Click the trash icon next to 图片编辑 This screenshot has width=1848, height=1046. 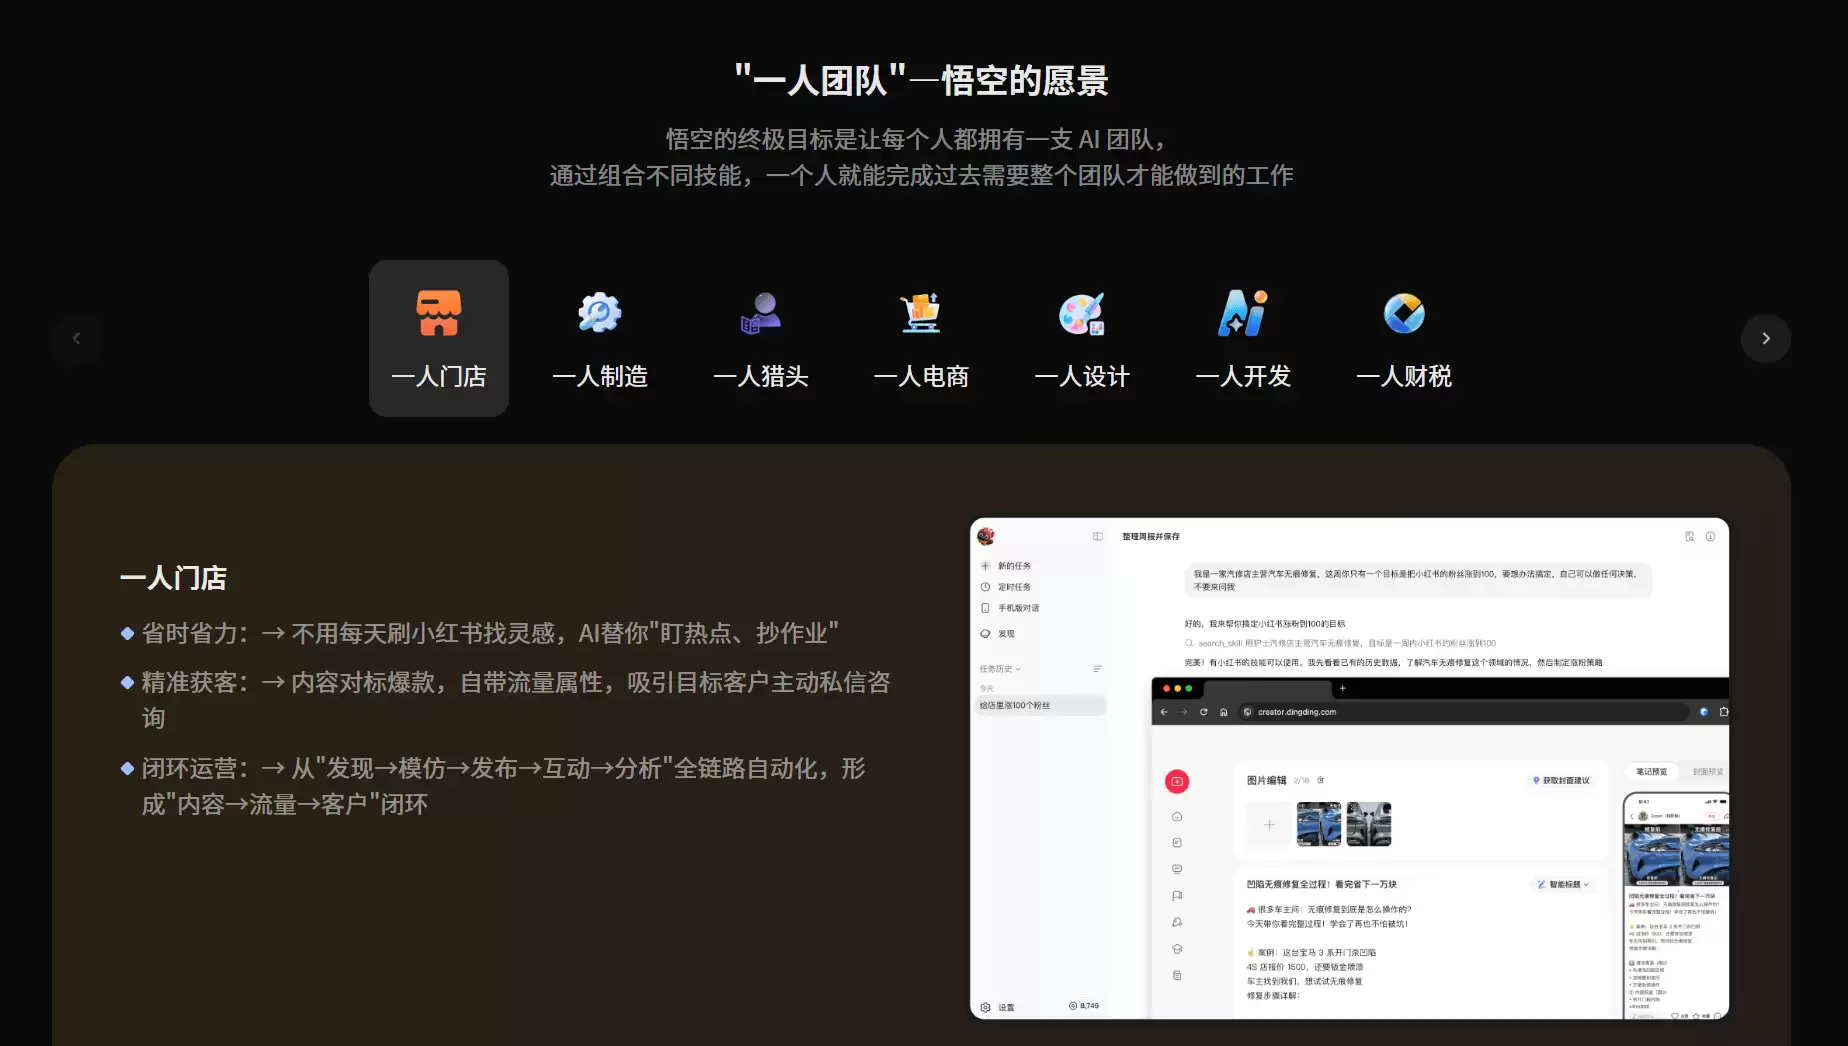pyautogui.click(x=1321, y=780)
